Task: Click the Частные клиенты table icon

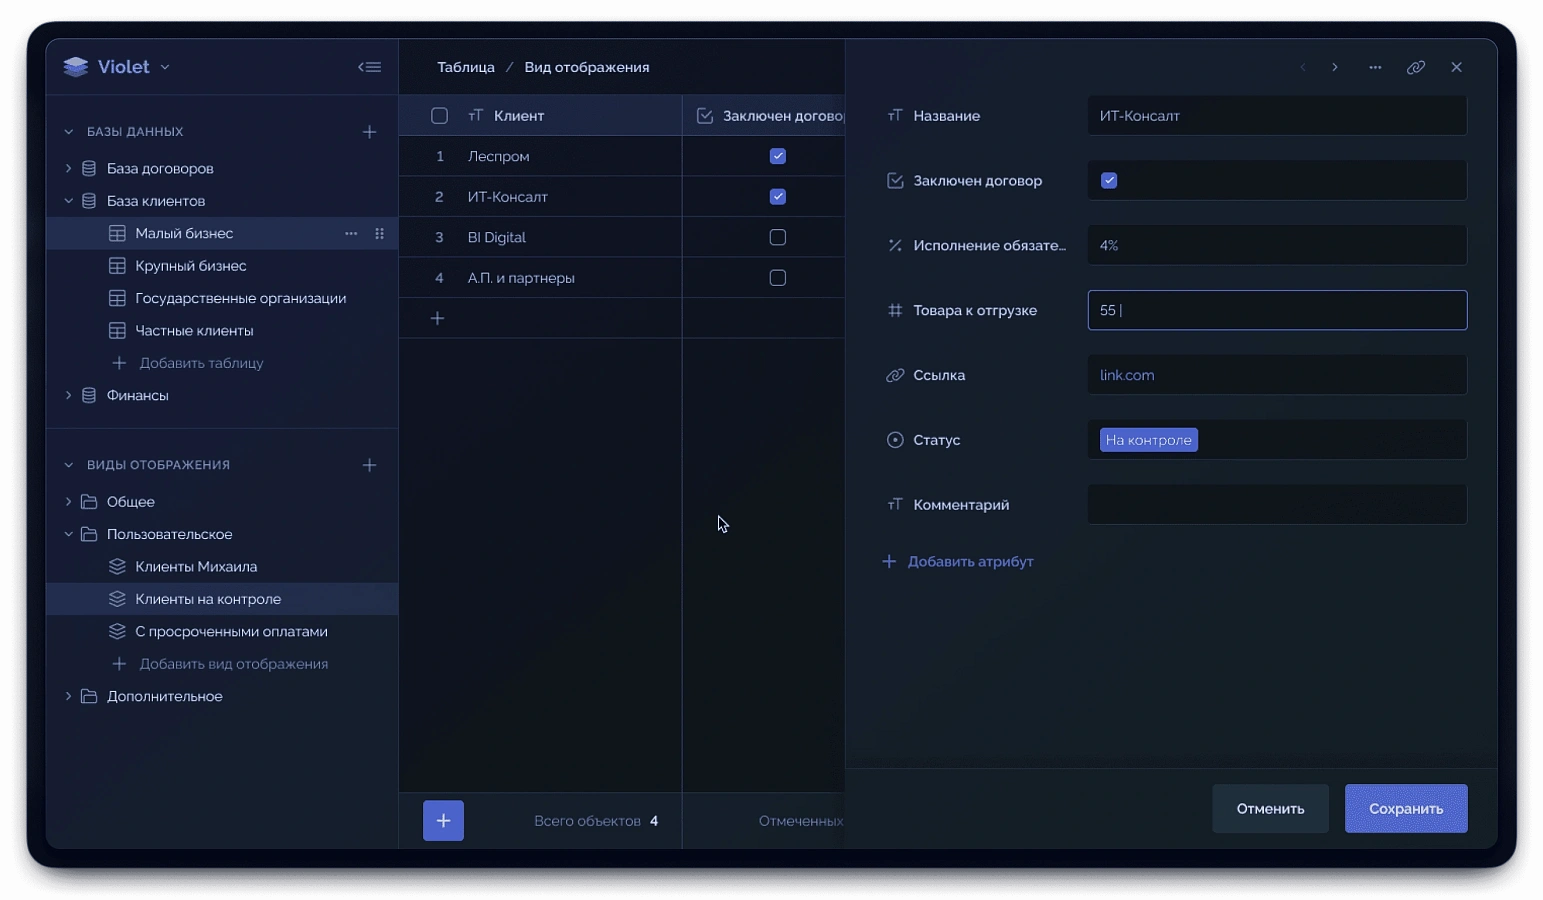Action: [117, 330]
